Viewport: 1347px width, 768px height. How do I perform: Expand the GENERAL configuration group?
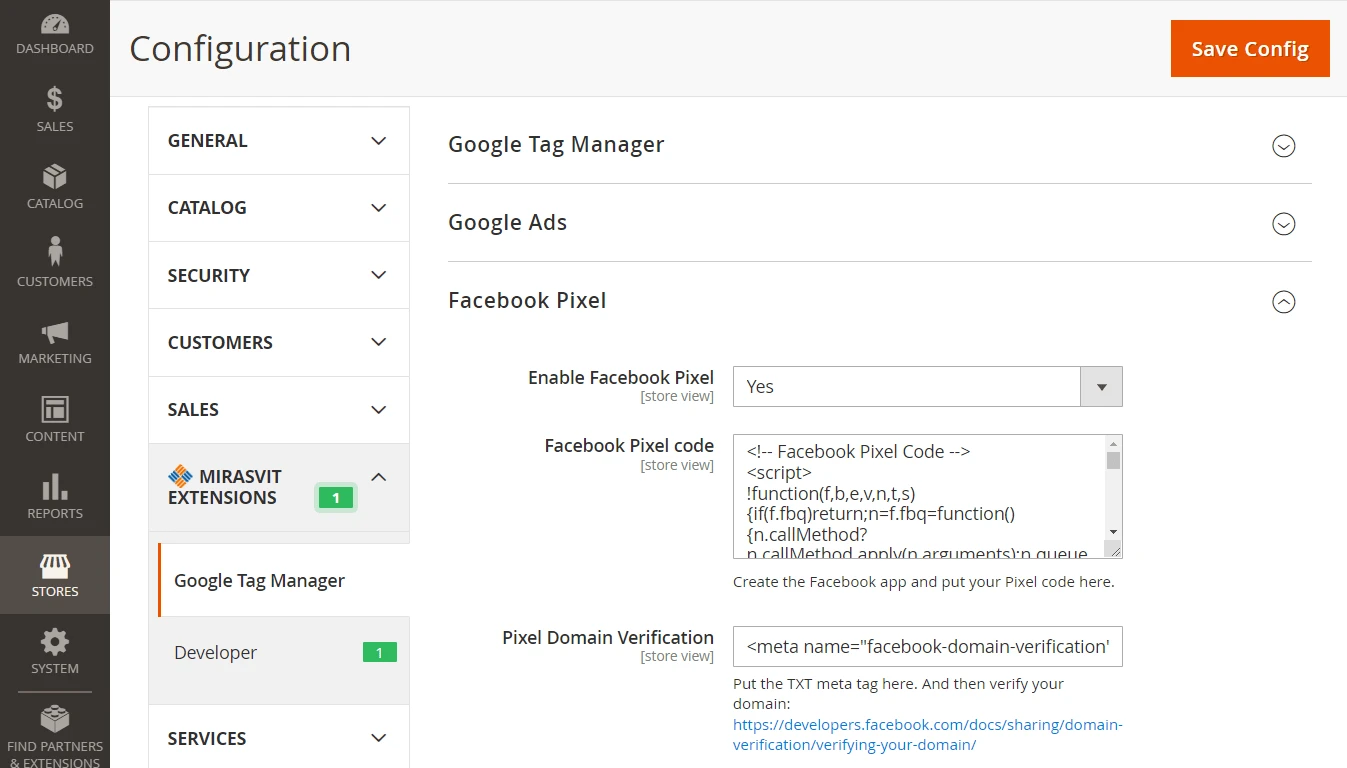(x=278, y=141)
